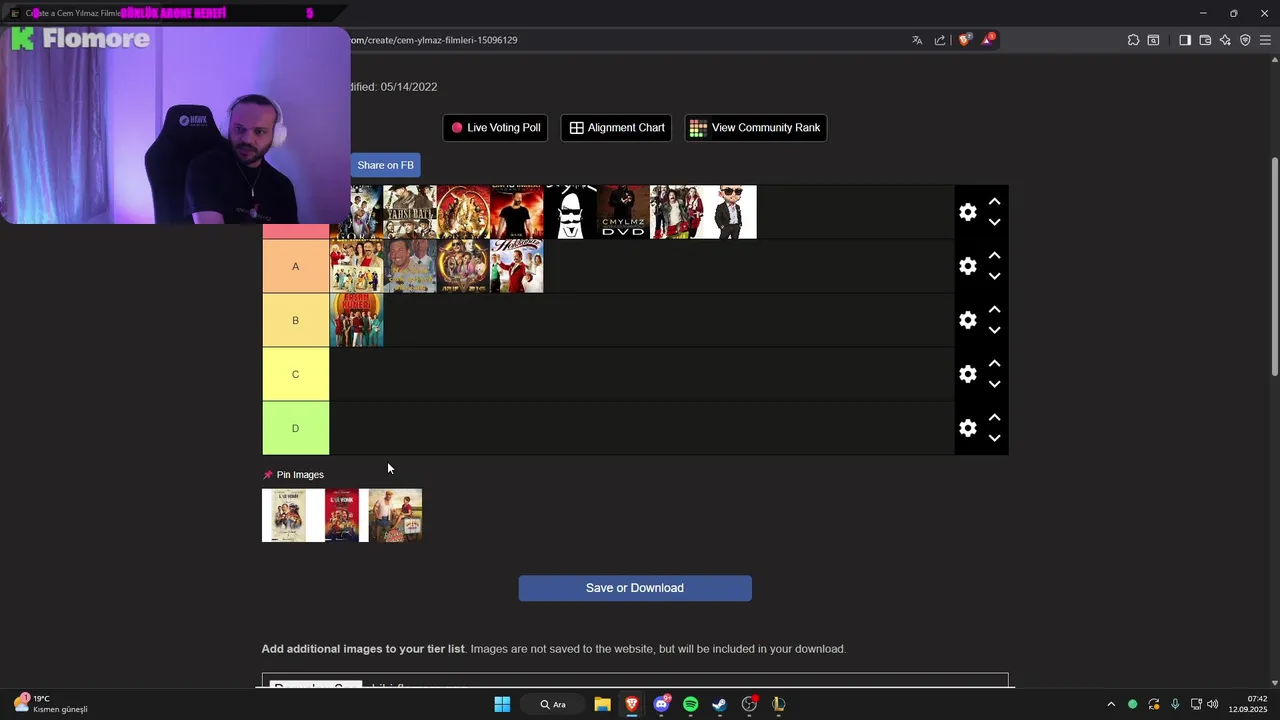Open League of Legends taskbar icon

coord(778,704)
